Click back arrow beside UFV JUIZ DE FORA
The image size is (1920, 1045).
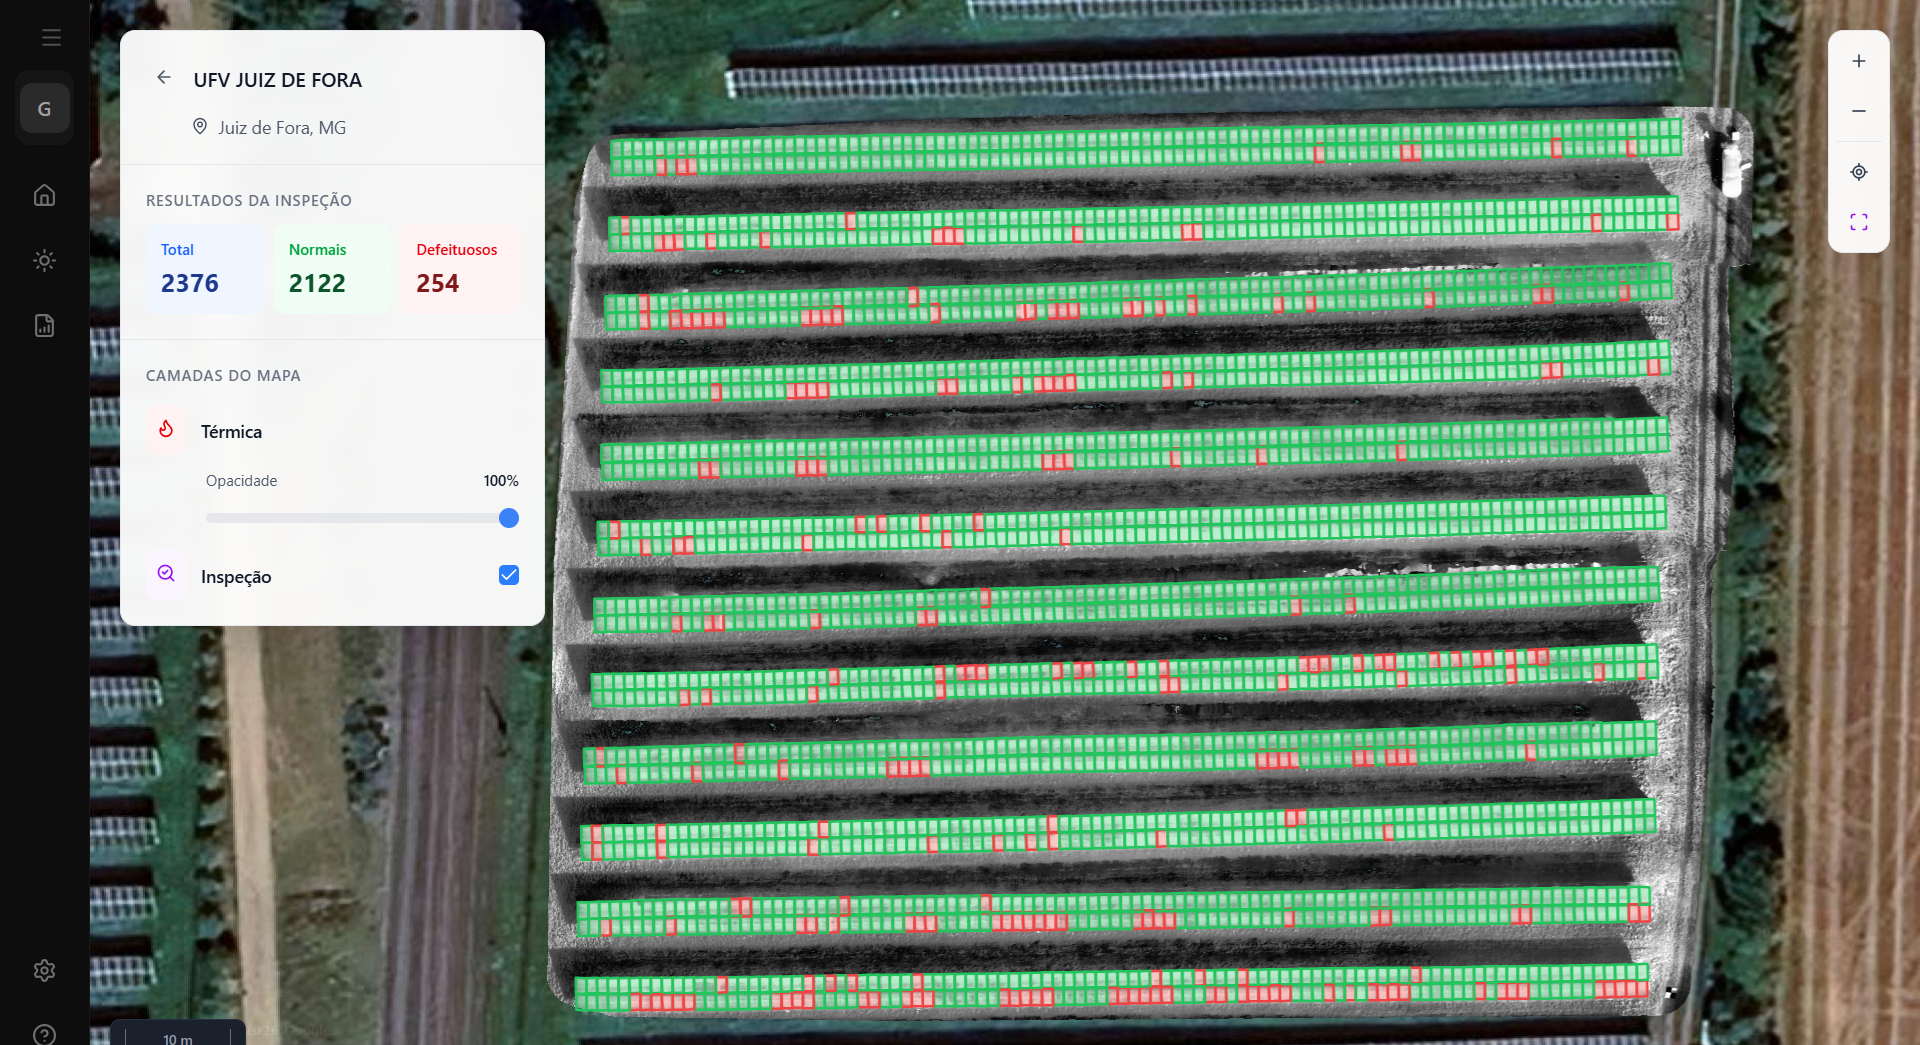click(164, 78)
